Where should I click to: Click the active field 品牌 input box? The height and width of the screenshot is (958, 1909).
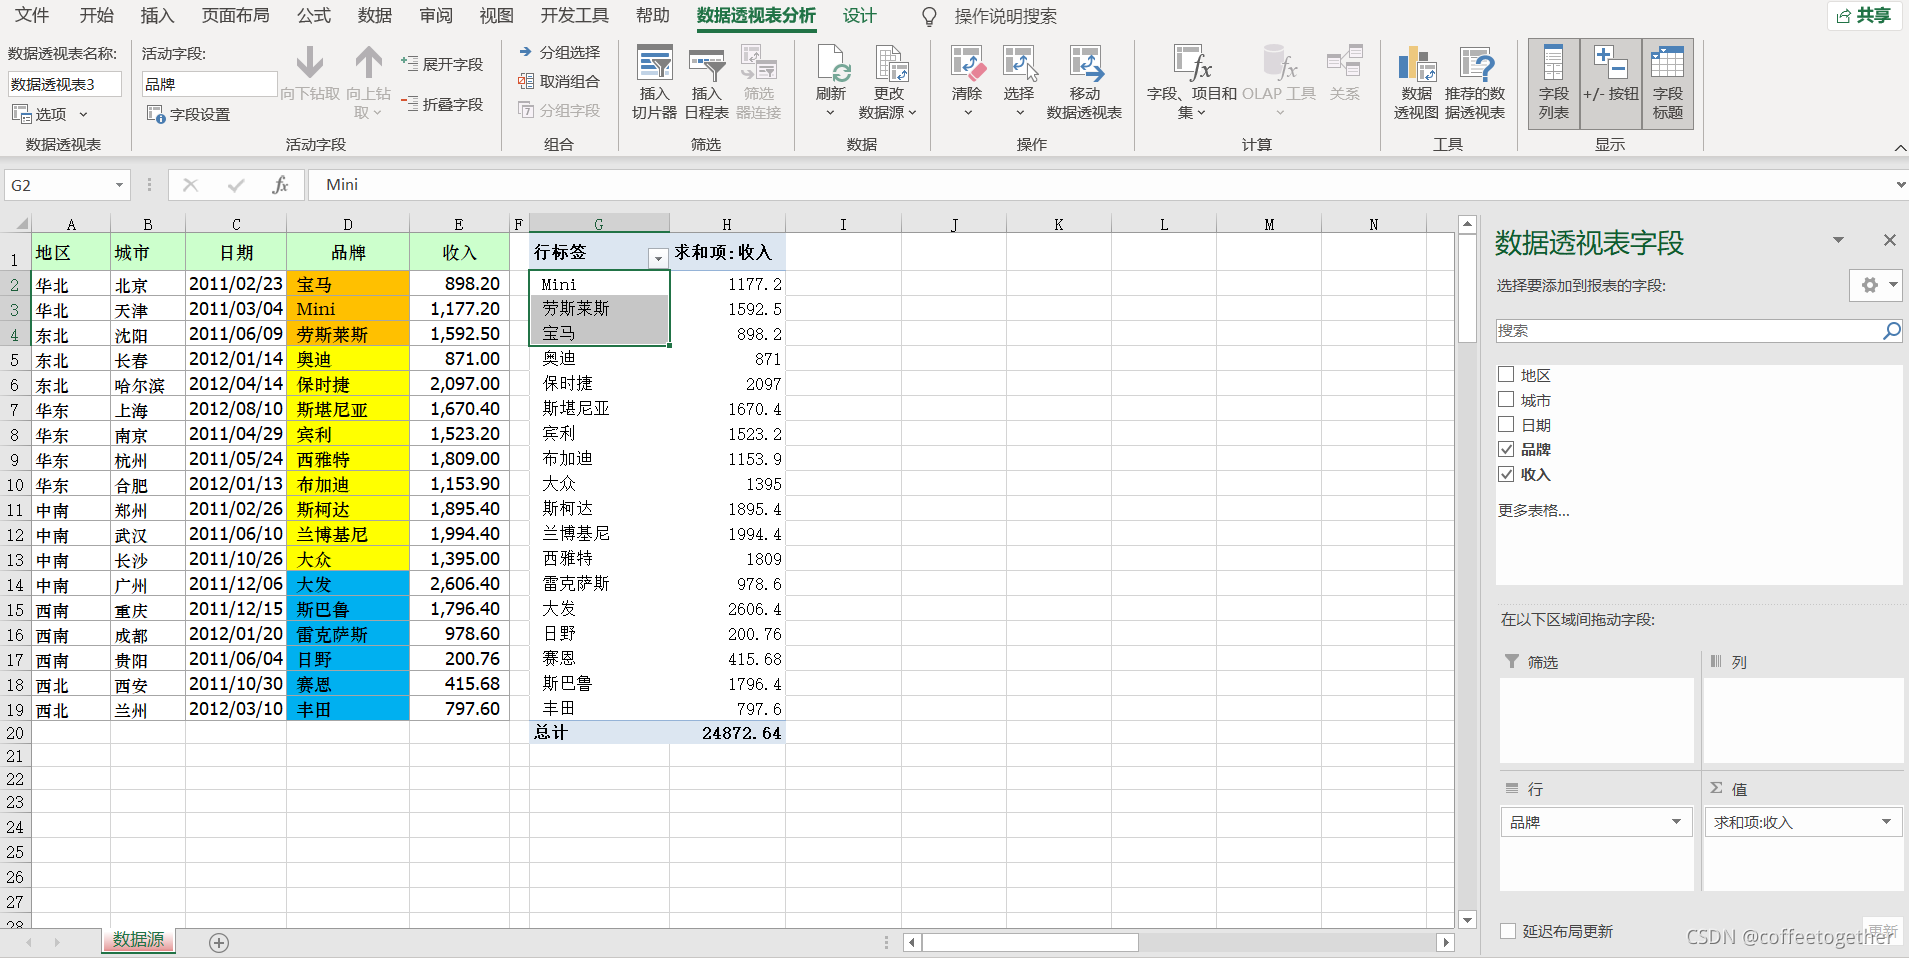point(209,84)
